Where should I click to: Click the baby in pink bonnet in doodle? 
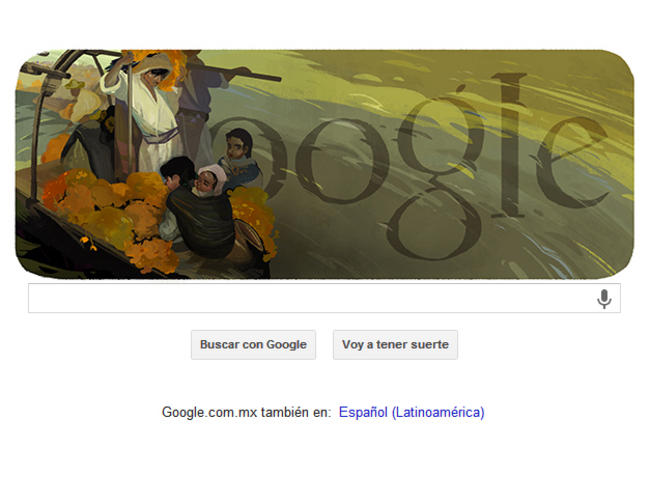click(x=210, y=180)
